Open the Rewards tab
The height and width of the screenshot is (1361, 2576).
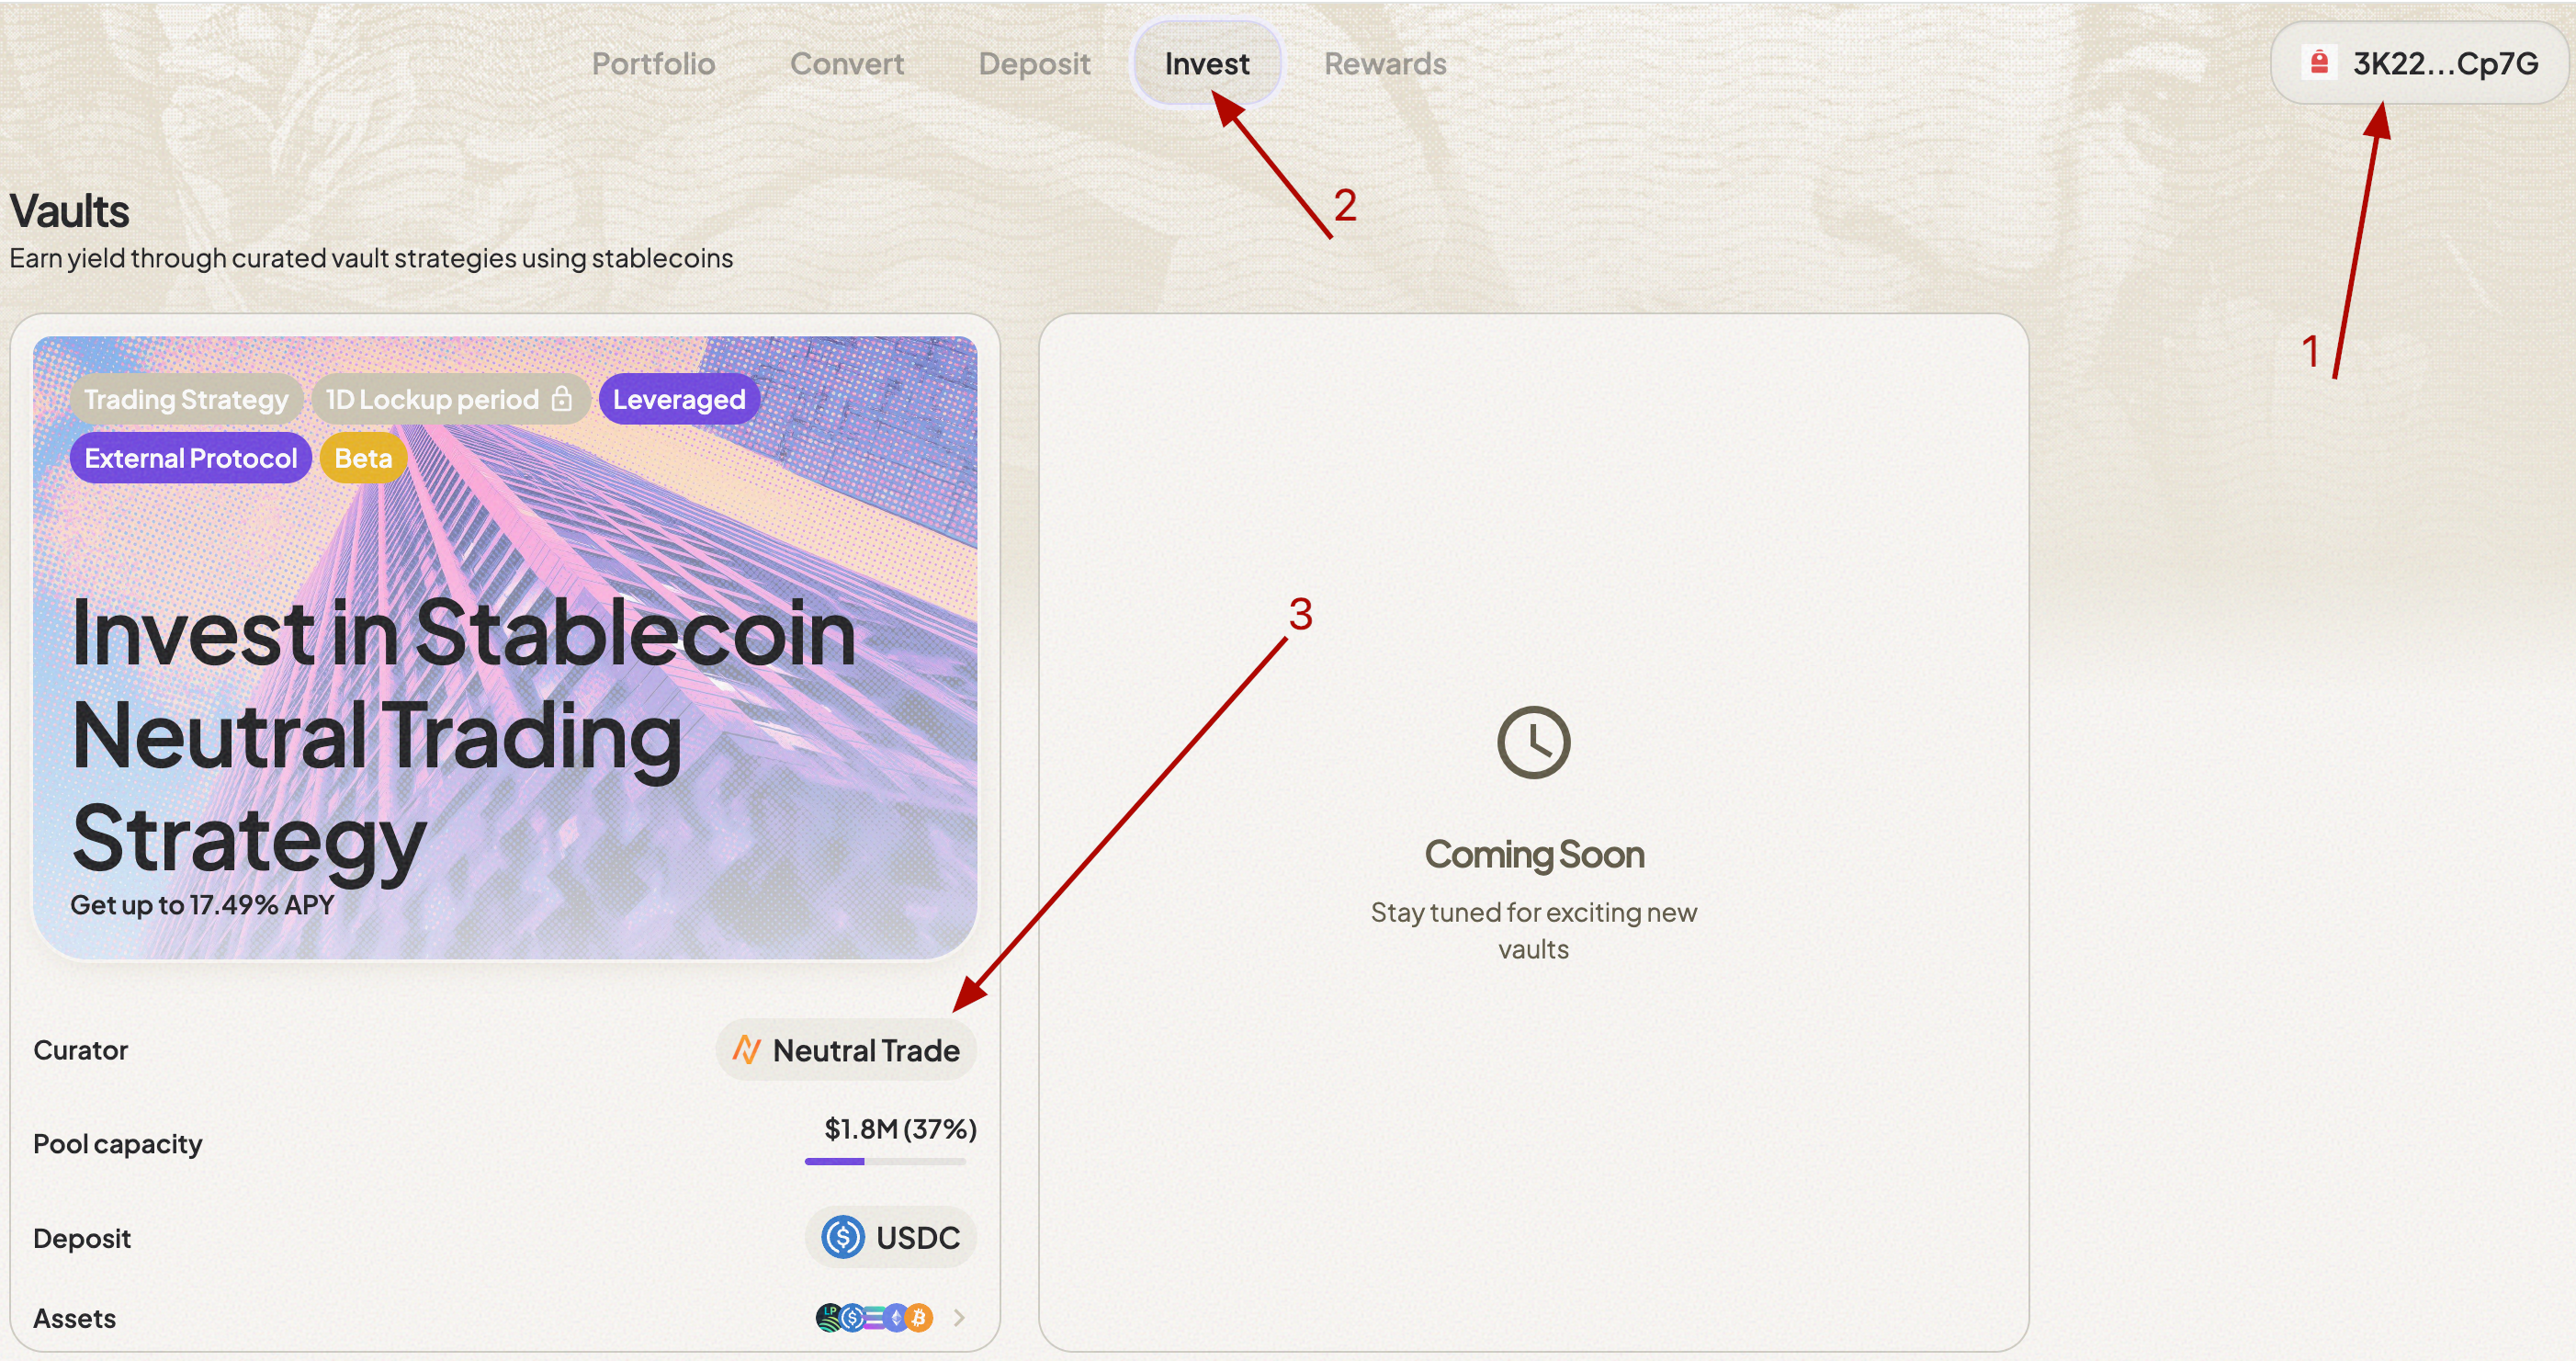pyautogui.click(x=1385, y=63)
